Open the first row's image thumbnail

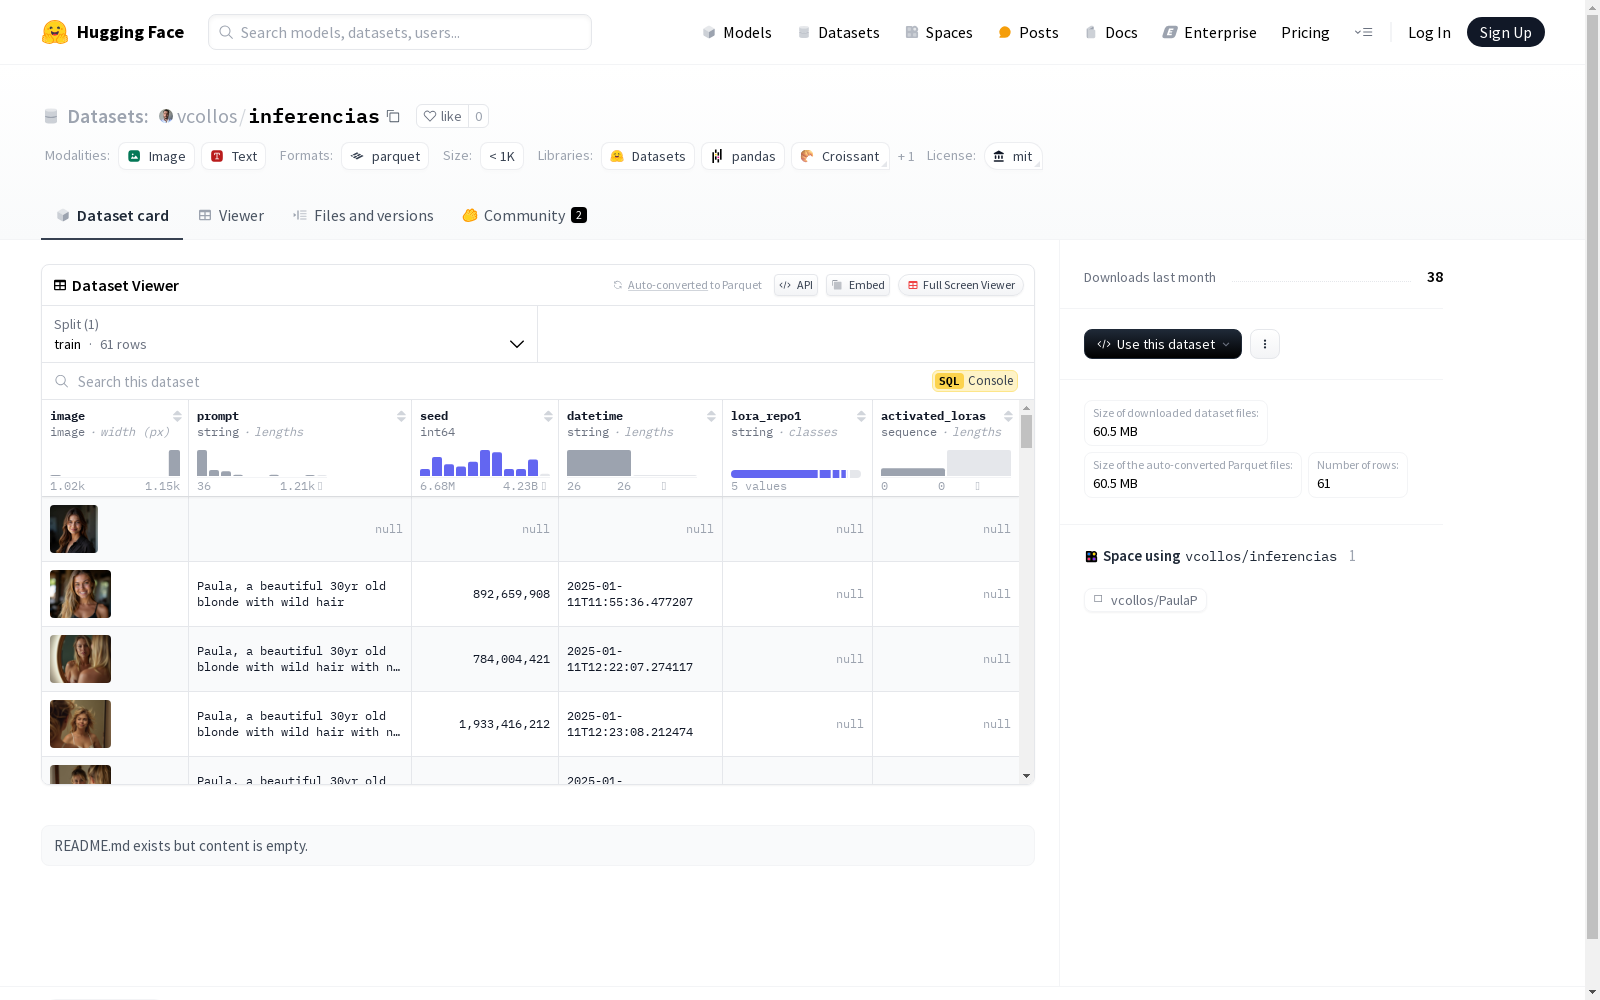click(x=74, y=529)
